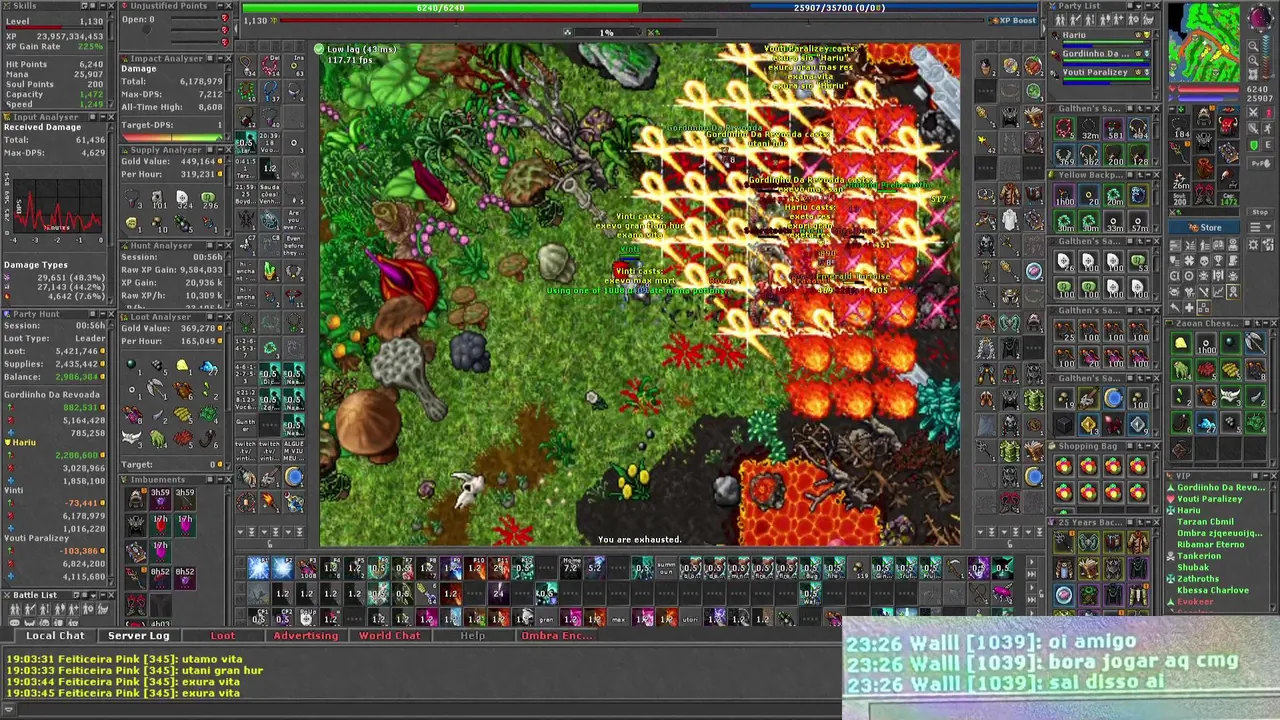This screenshot has height=720, width=1280.
Task: Toggle the first Battle List filter icon
Action: pos(14,609)
